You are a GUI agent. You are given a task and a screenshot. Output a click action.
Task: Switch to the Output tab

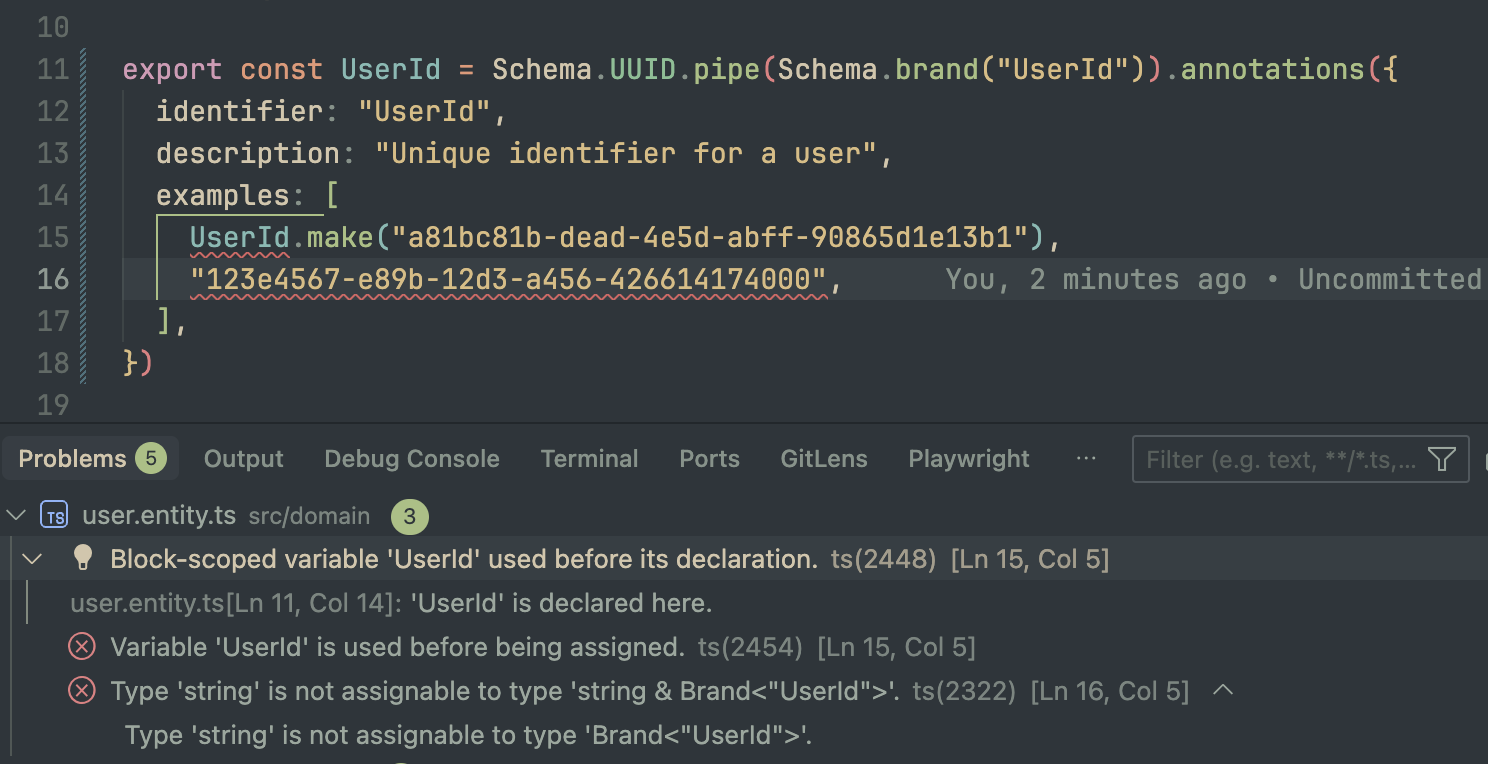pos(243,459)
